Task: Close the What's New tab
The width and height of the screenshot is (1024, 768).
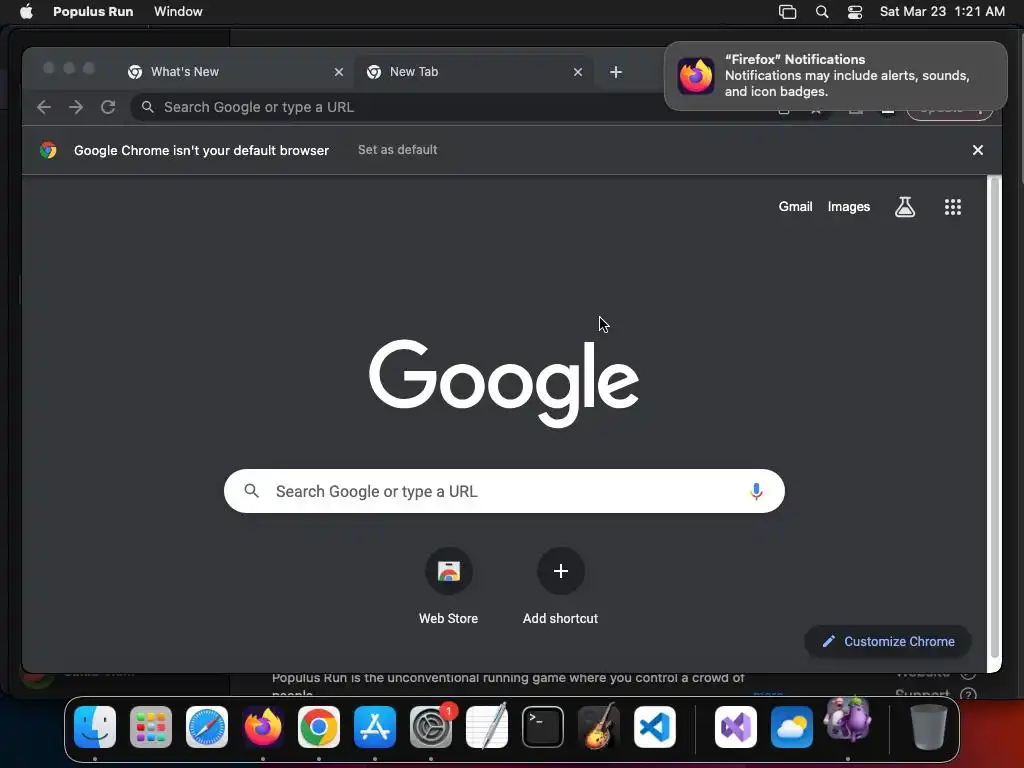Action: (x=339, y=72)
